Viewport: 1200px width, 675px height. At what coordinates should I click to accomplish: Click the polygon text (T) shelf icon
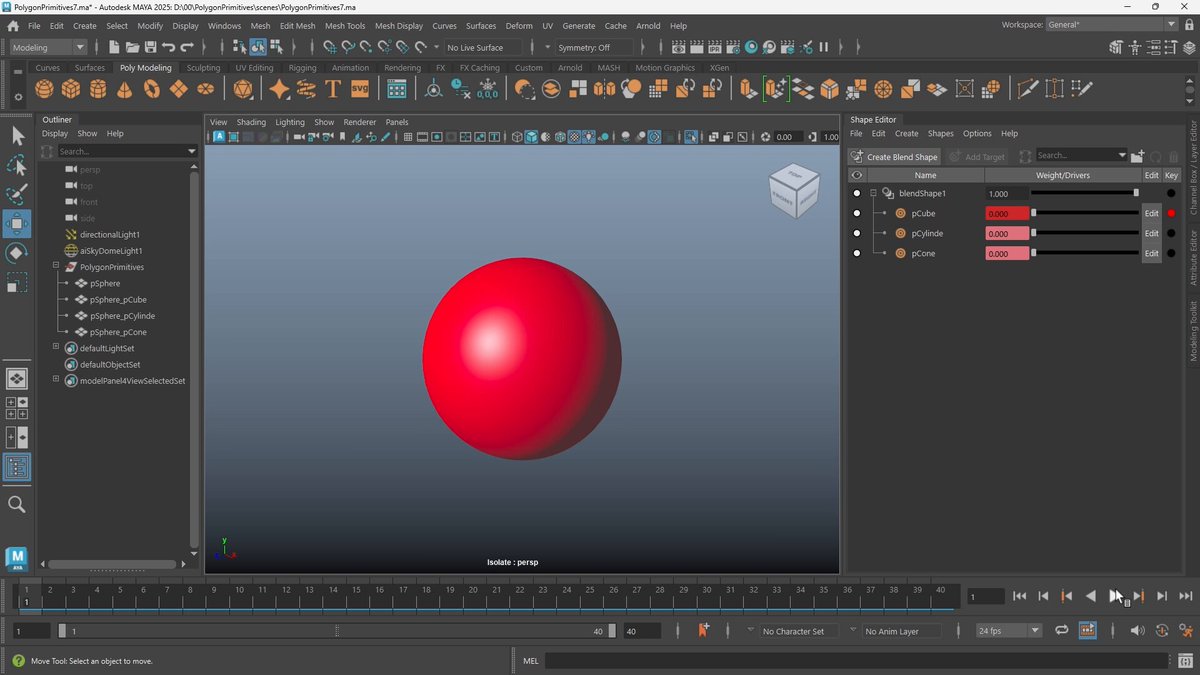[333, 89]
